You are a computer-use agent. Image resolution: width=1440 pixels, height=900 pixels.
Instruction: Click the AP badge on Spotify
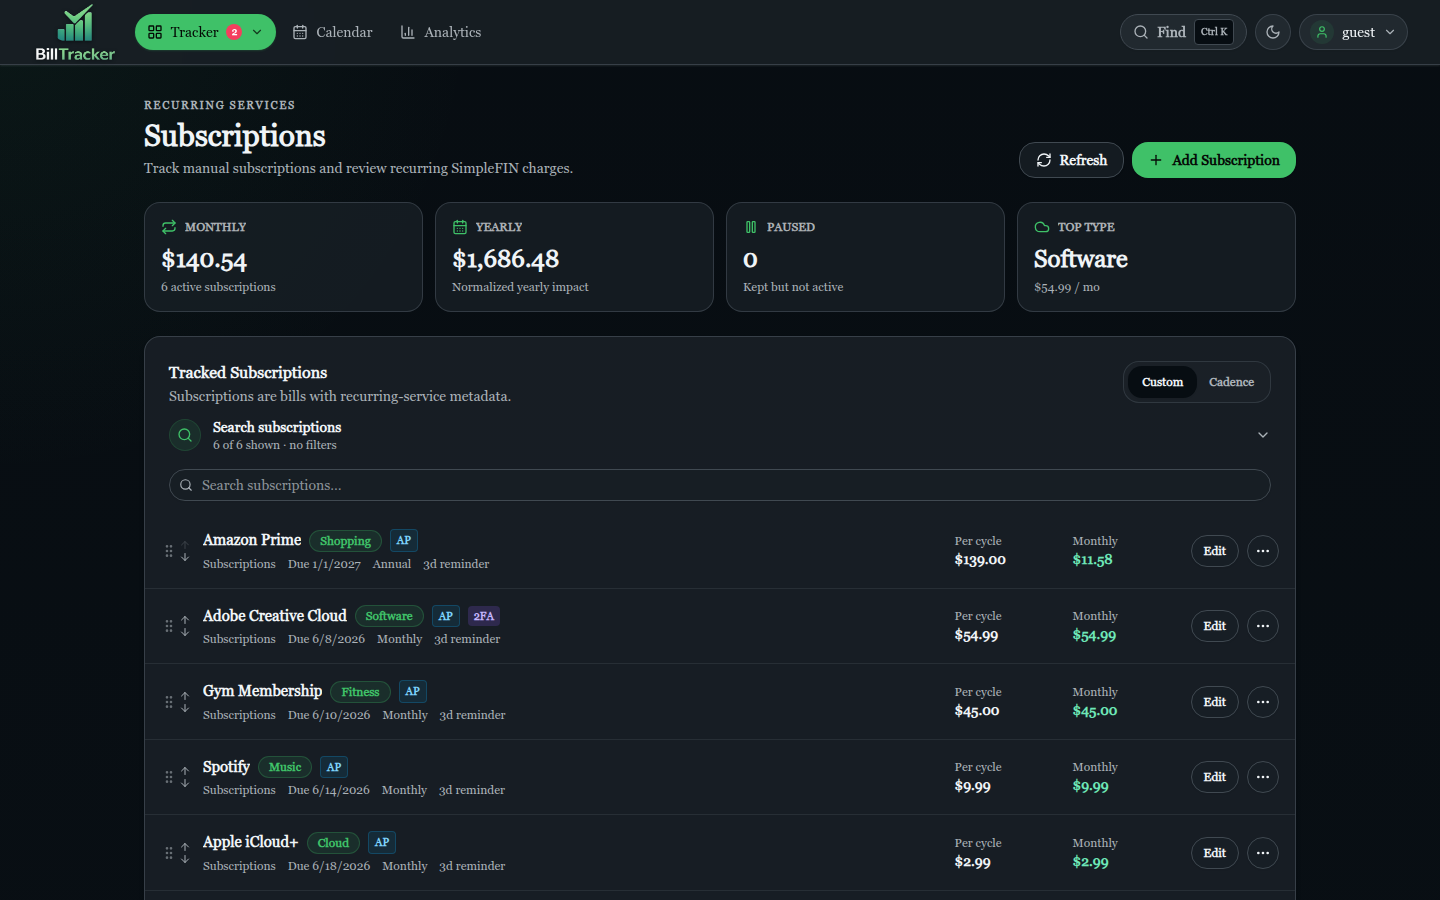tap(334, 767)
